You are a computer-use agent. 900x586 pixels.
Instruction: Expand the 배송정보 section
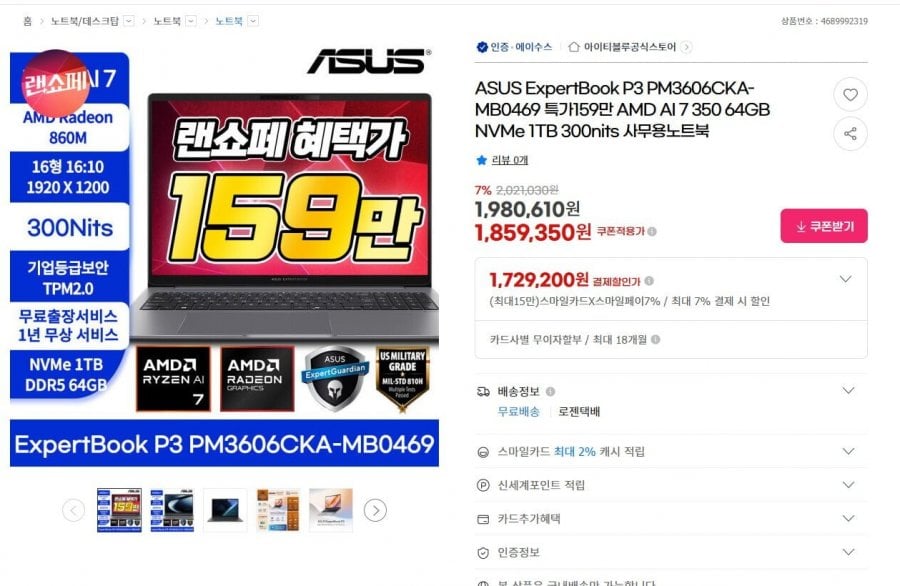[x=848, y=391]
